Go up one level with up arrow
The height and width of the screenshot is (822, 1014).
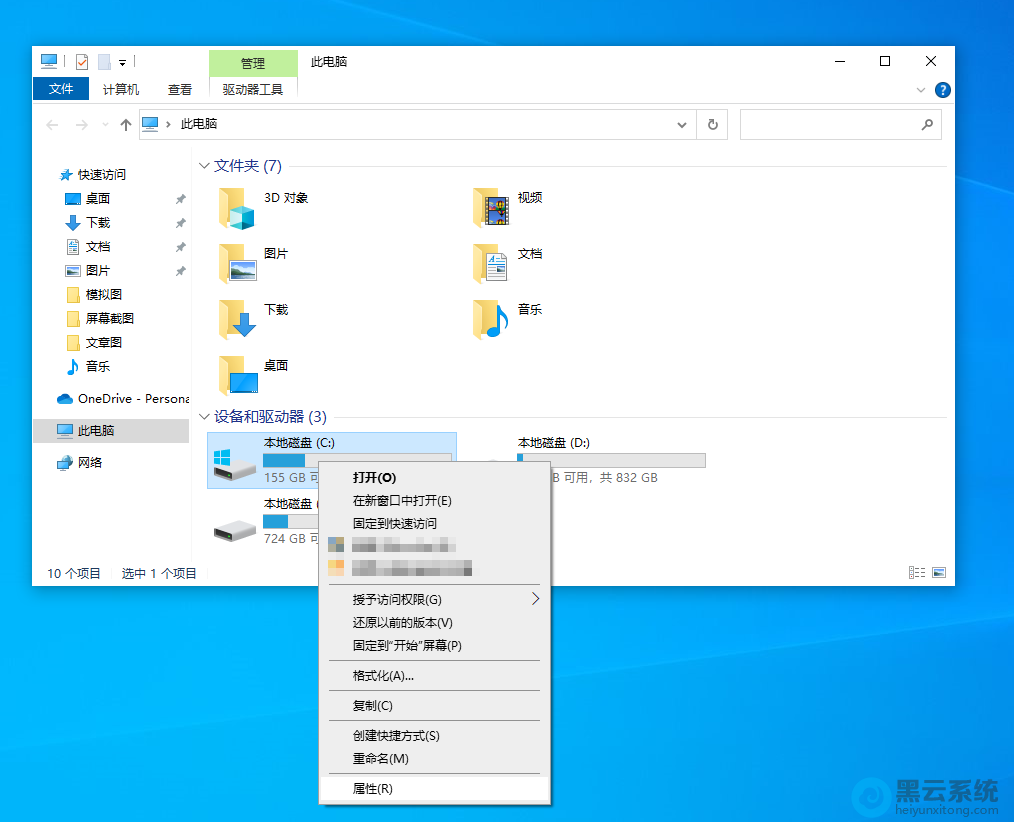(x=125, y=125)
